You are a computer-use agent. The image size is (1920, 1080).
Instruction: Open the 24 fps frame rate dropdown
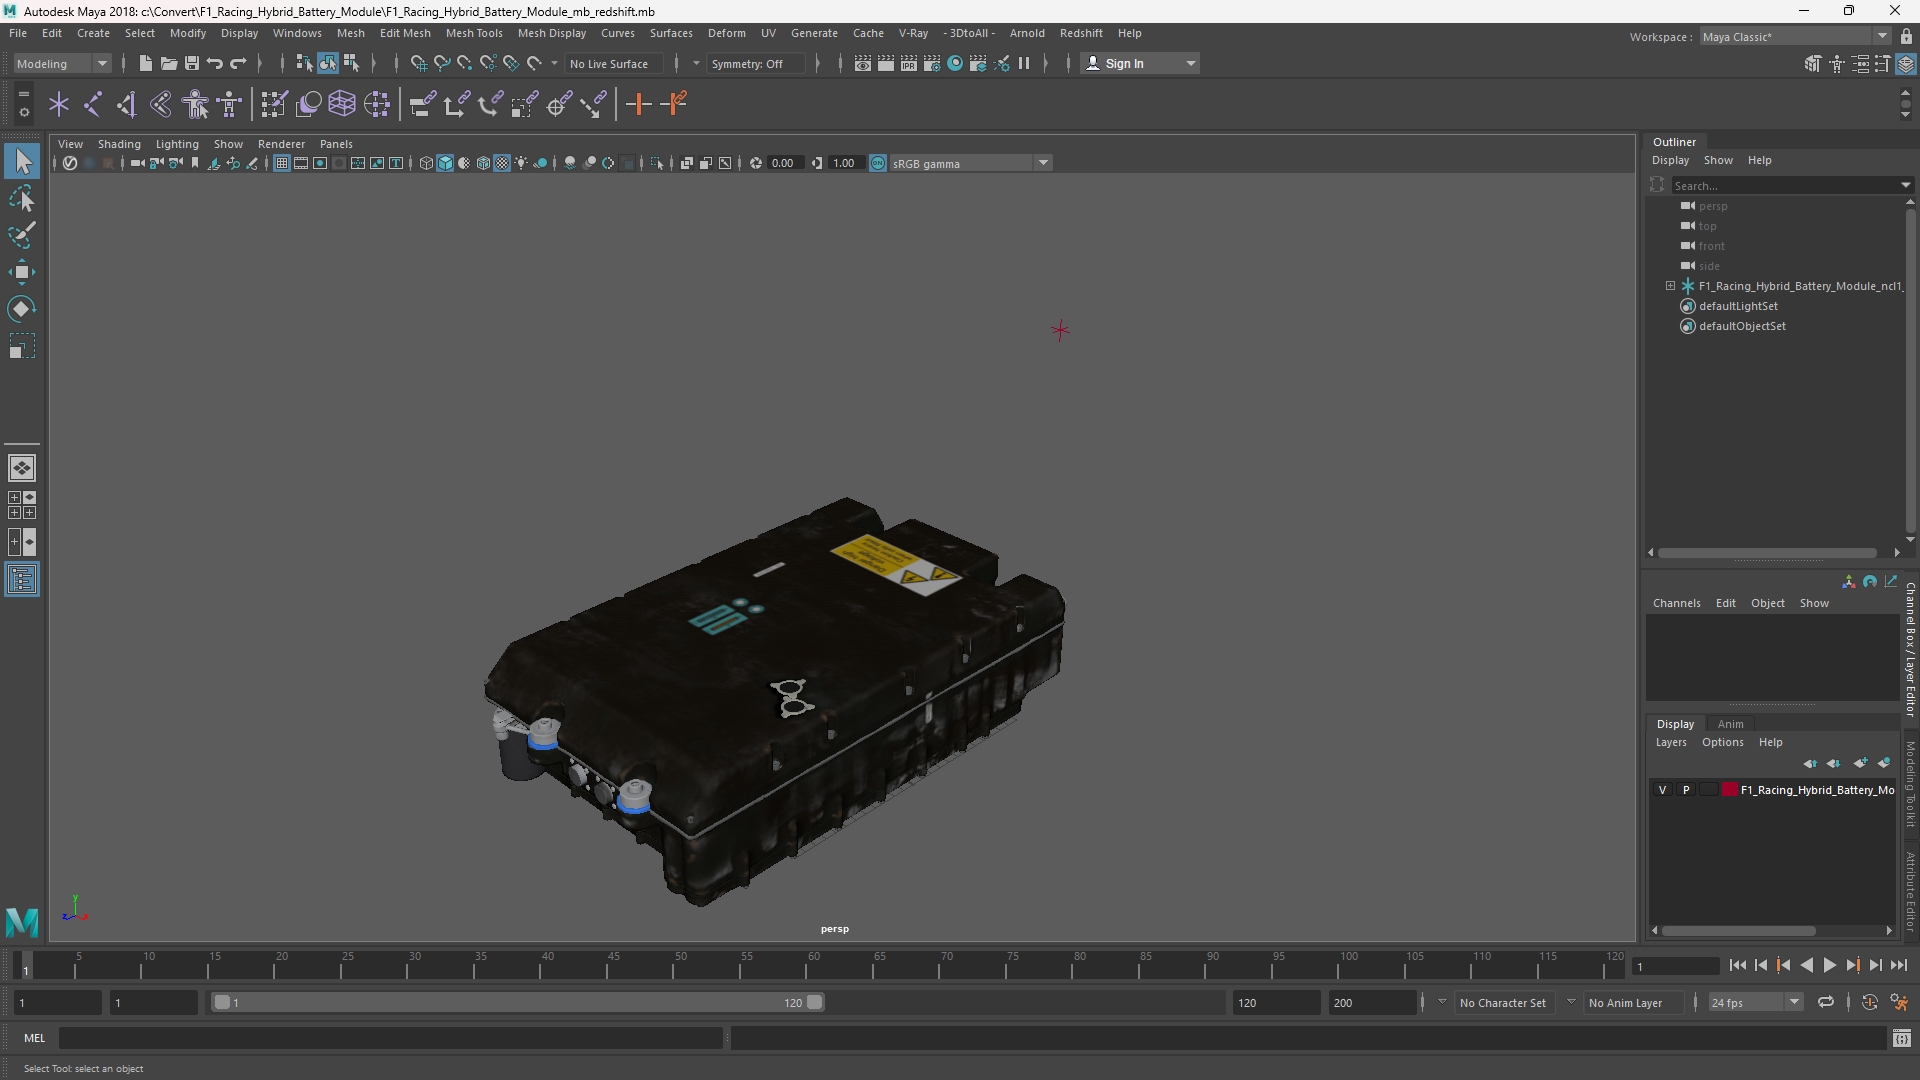click(1755, 1002)
